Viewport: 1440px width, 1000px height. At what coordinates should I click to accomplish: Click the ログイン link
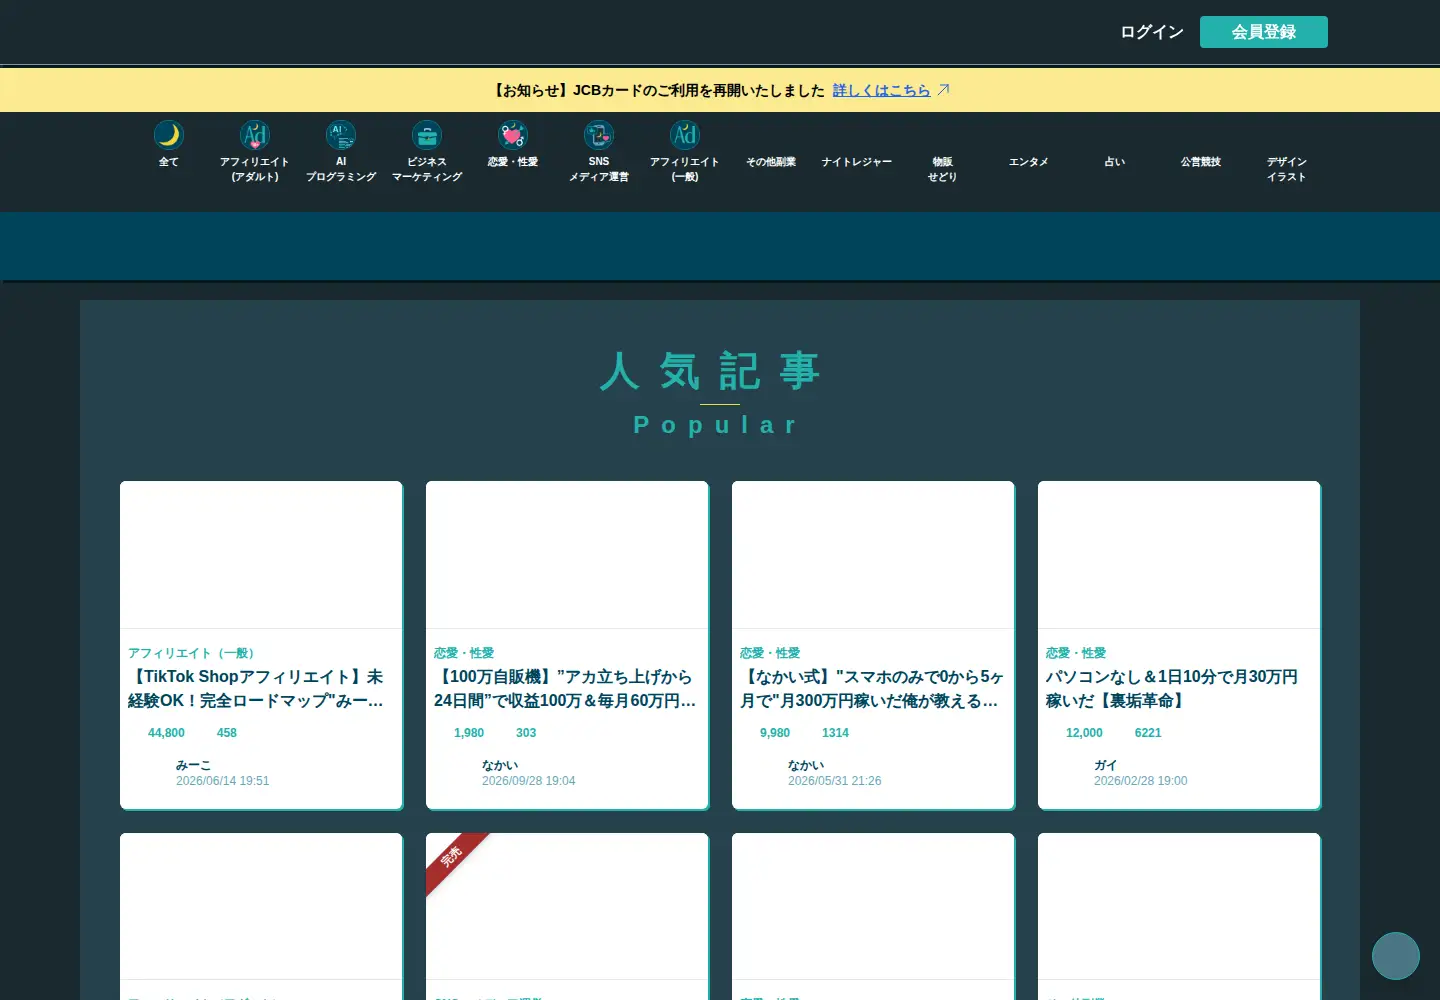(1152, 32)
